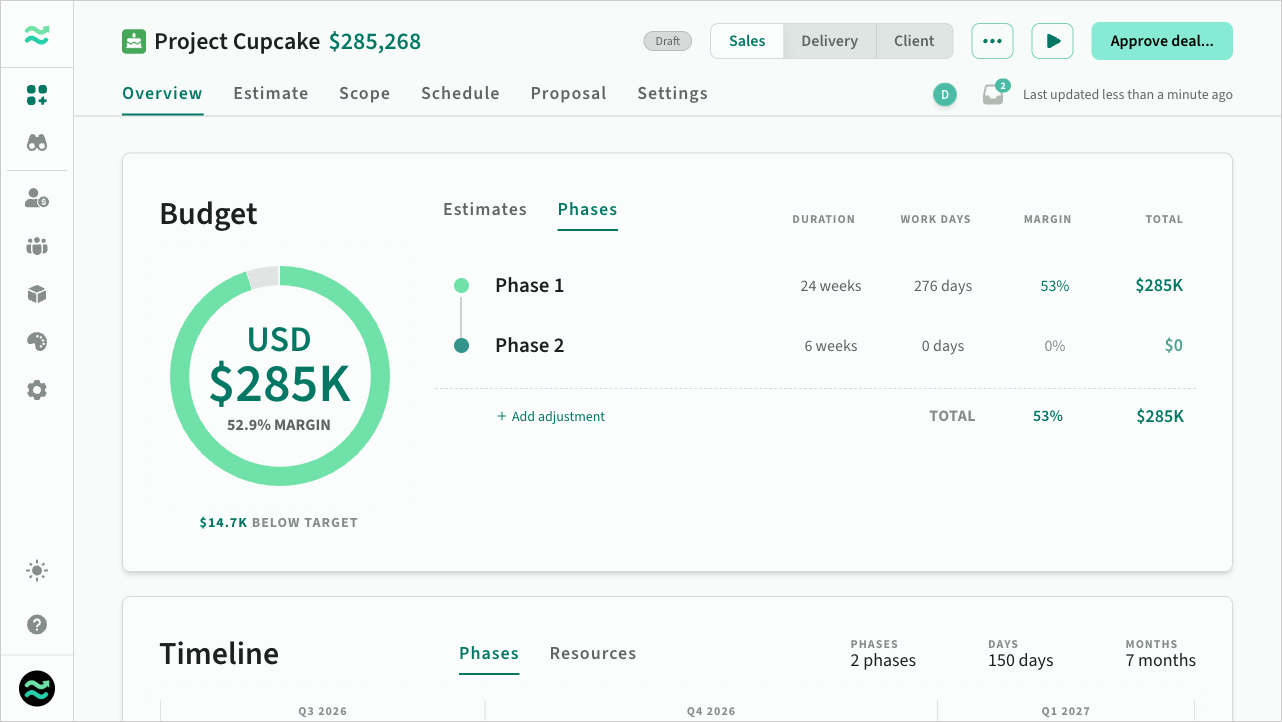Open the binoculars explore icon
The width and height of the screenshot is (1282, 722).
point(37,143)
